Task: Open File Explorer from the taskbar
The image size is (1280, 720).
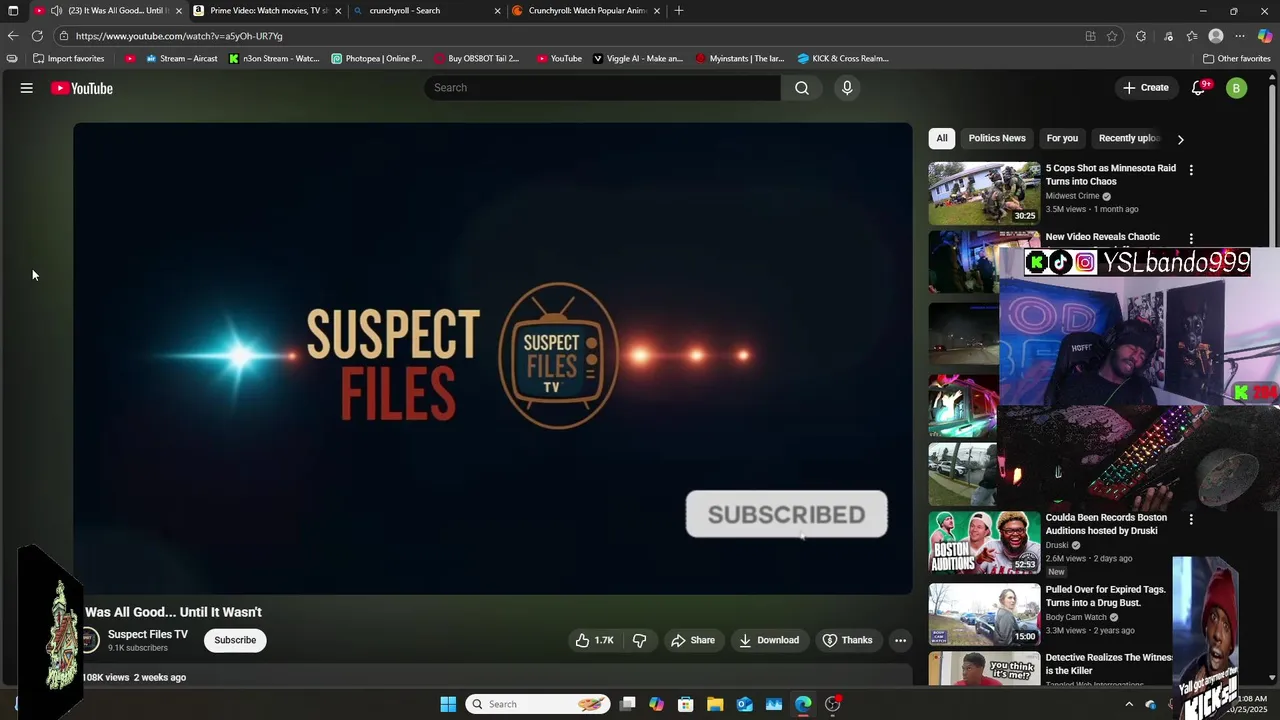Action: [715, 704]
